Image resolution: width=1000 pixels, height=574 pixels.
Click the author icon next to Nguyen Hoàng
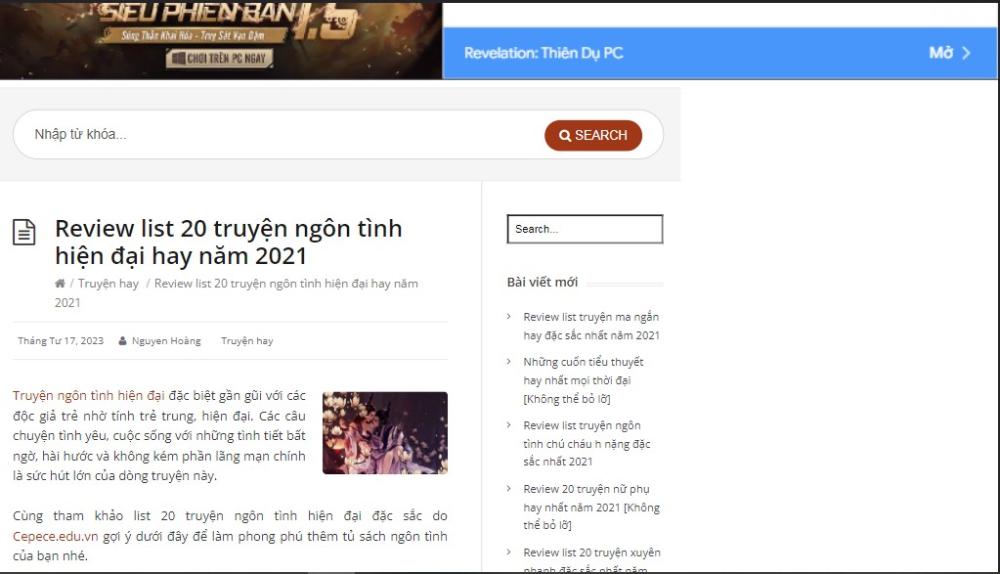coord(122,341)
